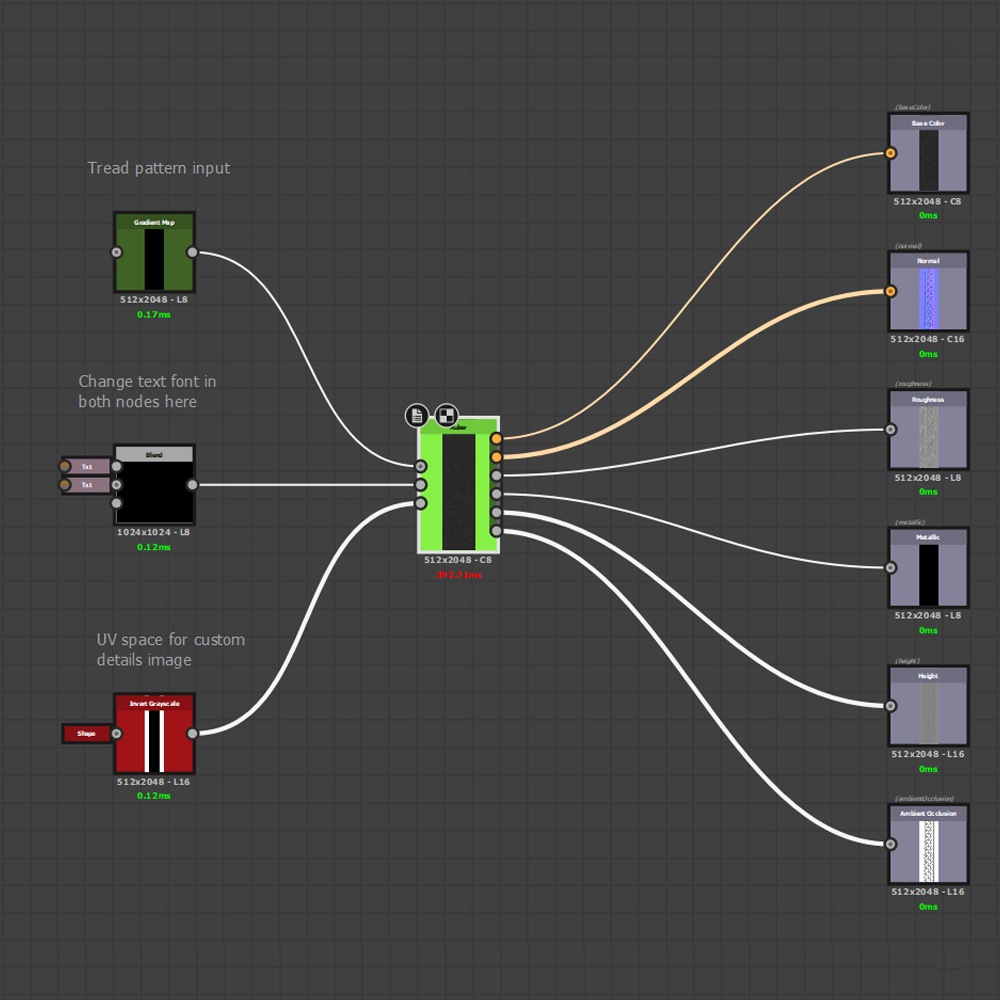The image size is (1000, 1000).
Task: Click the Blend node output connector
Action: point(193,485)
